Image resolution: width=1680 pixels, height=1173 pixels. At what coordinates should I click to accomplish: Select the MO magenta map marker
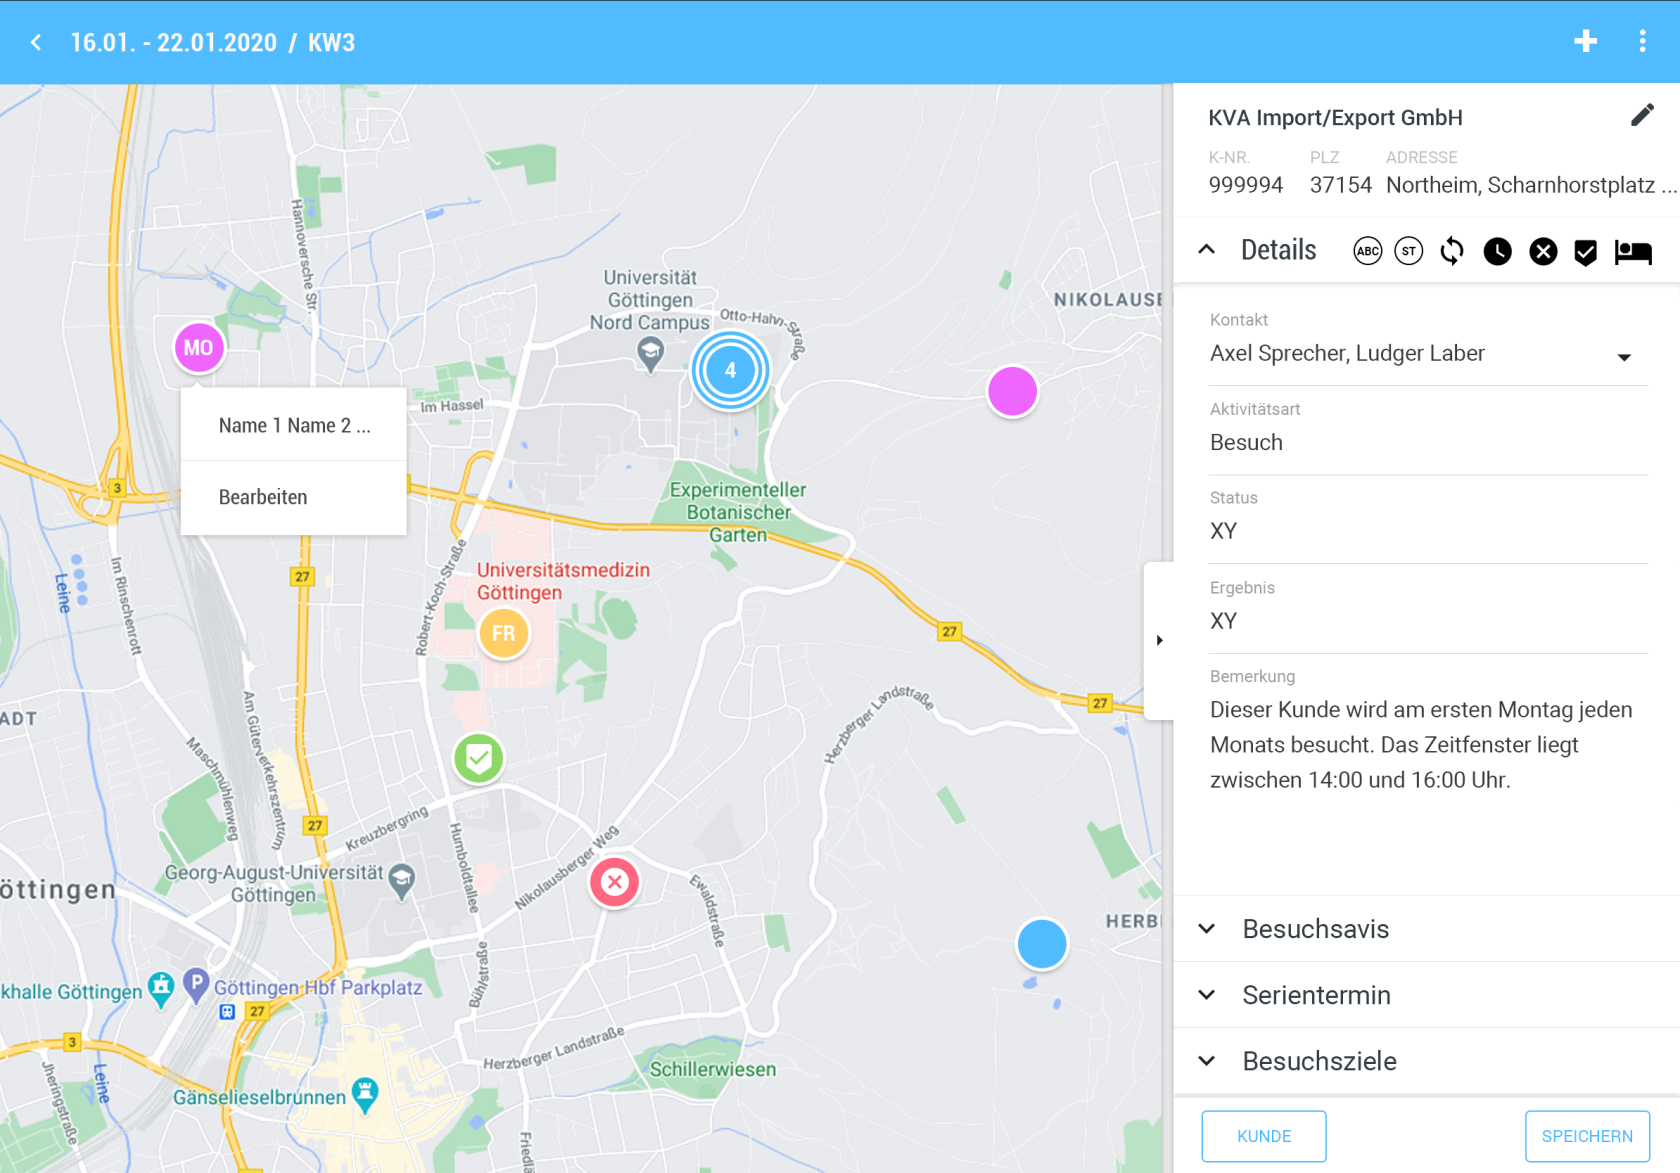[x=198, y=348]
